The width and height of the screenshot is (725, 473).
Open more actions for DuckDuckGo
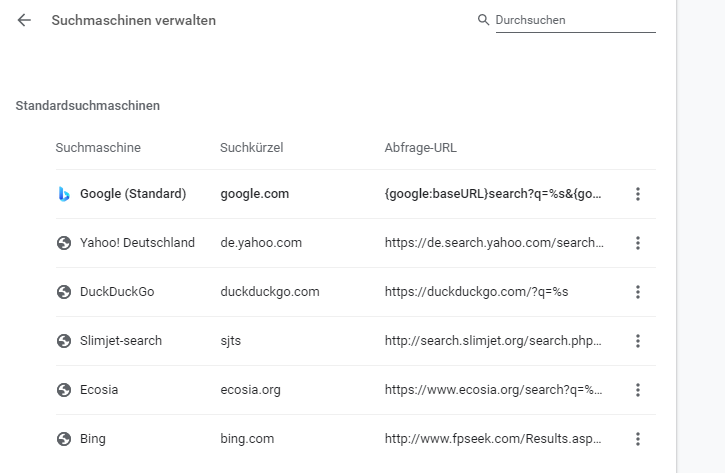tap(638, 292)
